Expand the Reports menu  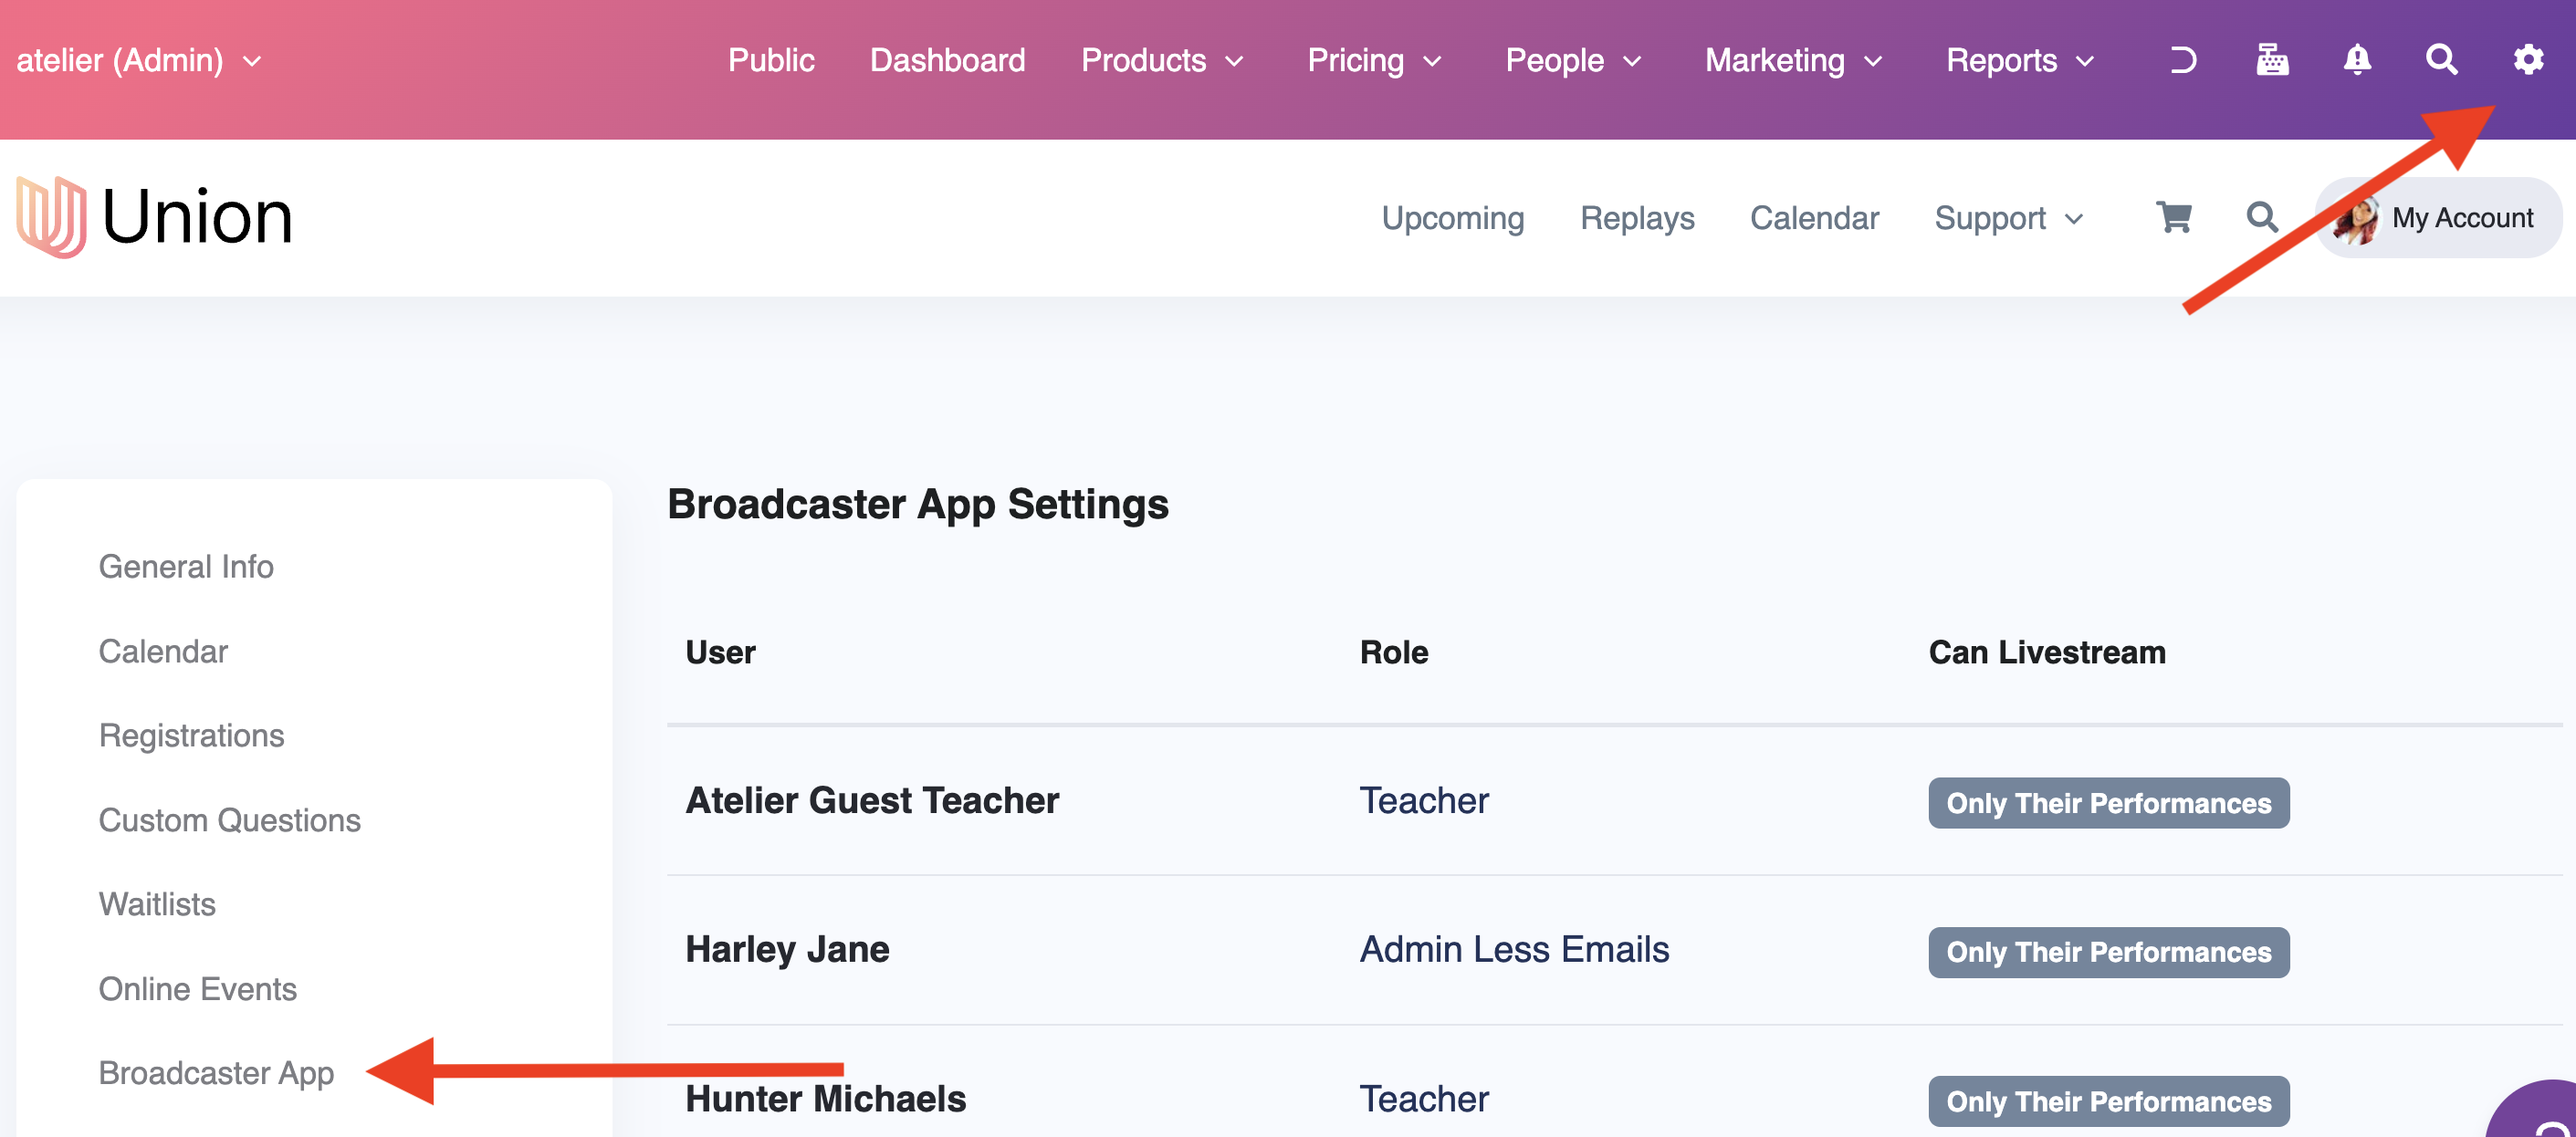tap(2020, 61)
